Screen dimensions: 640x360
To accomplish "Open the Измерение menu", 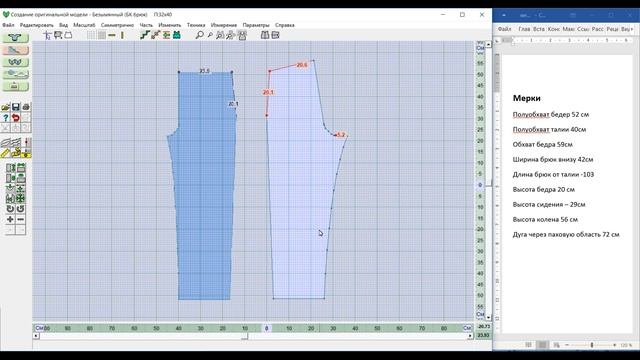I will pos(224,25).
